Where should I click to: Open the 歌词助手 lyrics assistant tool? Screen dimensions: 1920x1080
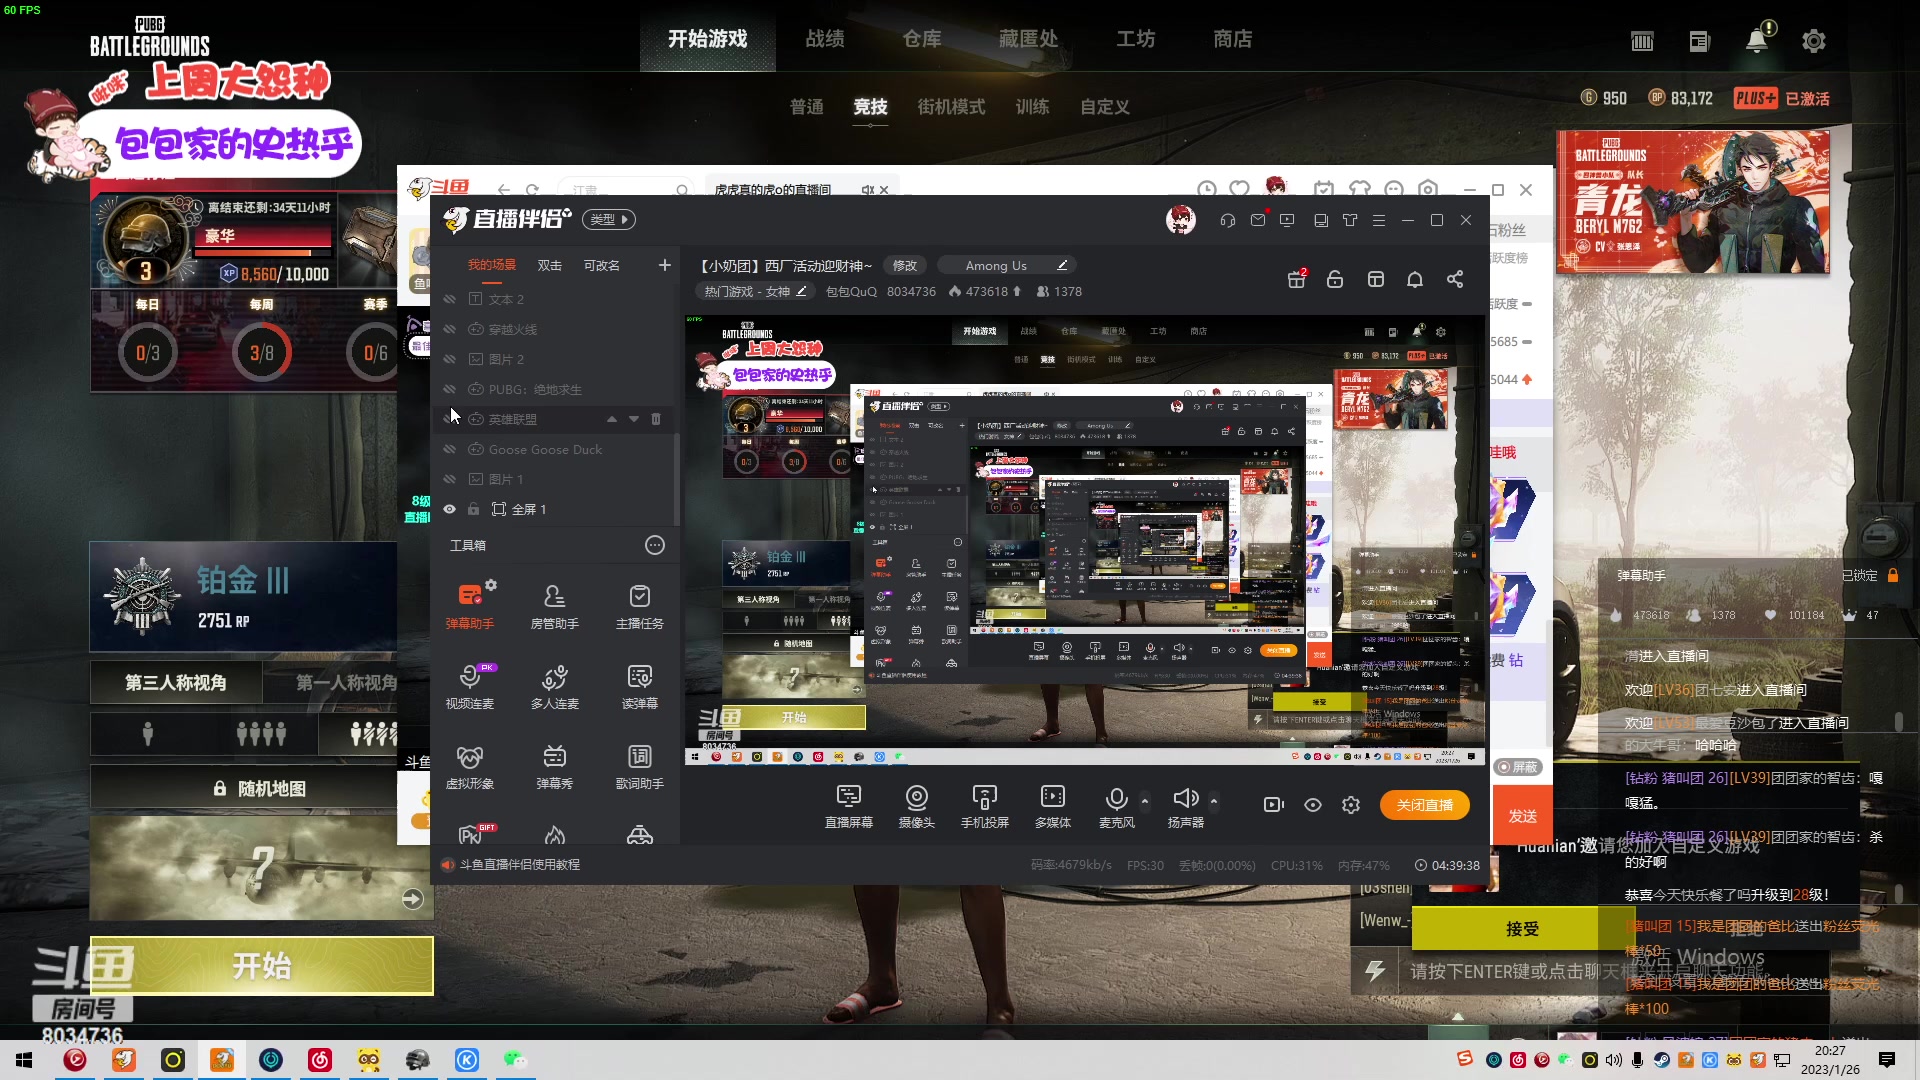coord(640,765)
